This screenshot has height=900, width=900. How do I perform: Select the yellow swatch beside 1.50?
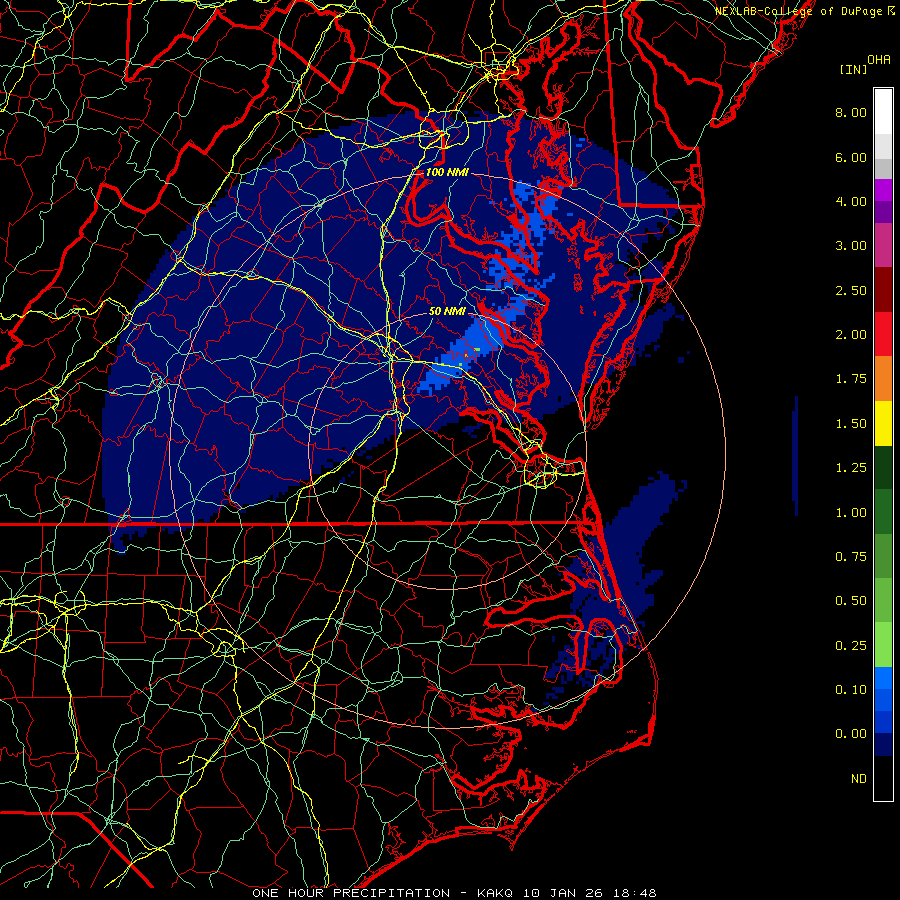coord(883,423)
